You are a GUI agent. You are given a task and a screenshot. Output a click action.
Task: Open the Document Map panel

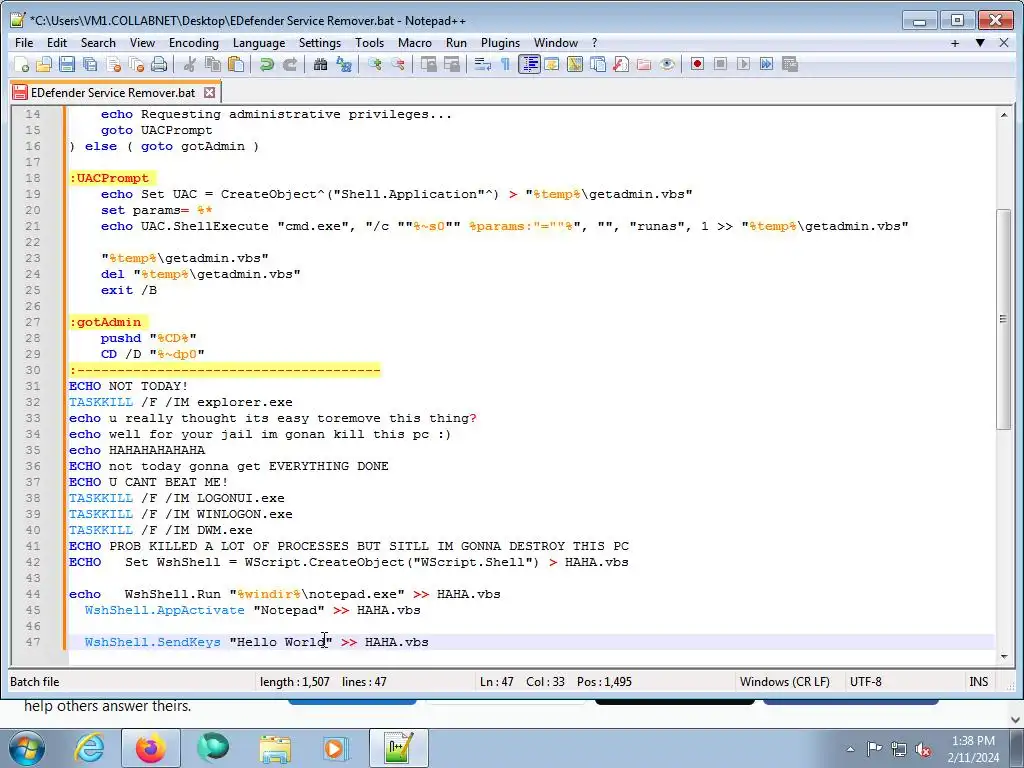point(575,64)
